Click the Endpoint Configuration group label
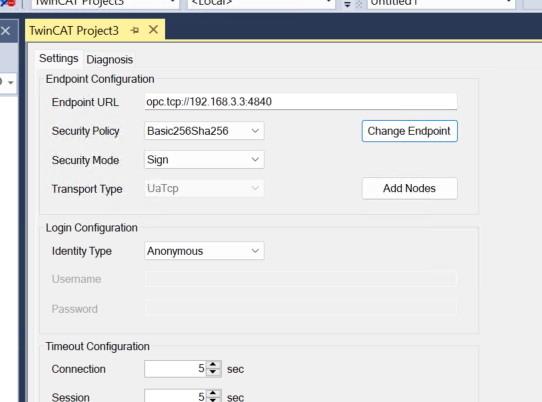This screenshot has width=542, height=402. 100,79
